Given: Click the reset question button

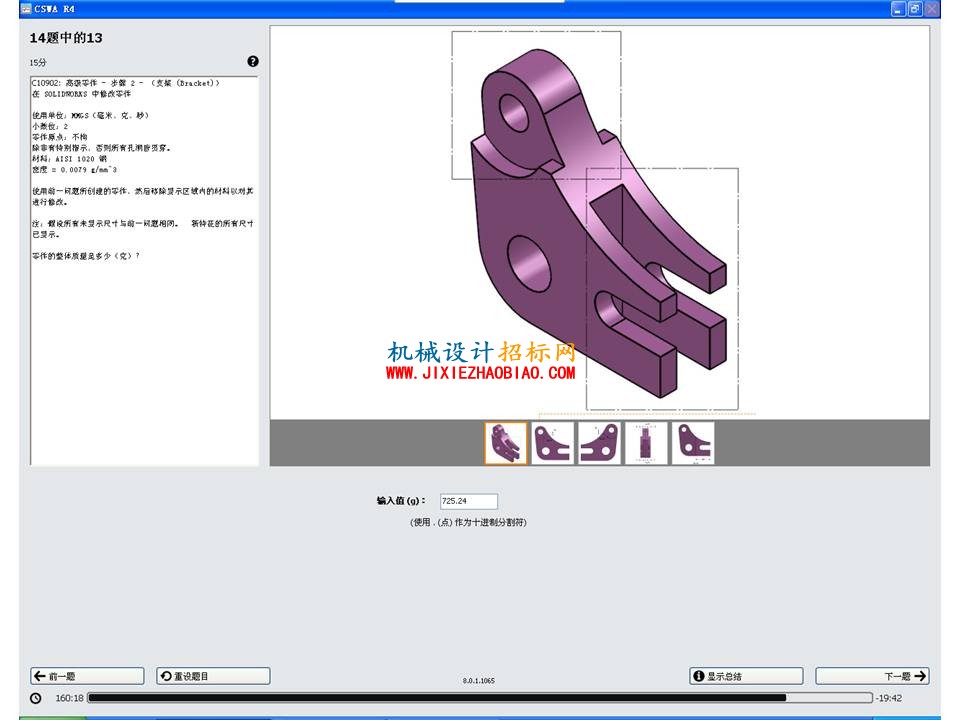Looking at the screenshot, I should 213,676.
